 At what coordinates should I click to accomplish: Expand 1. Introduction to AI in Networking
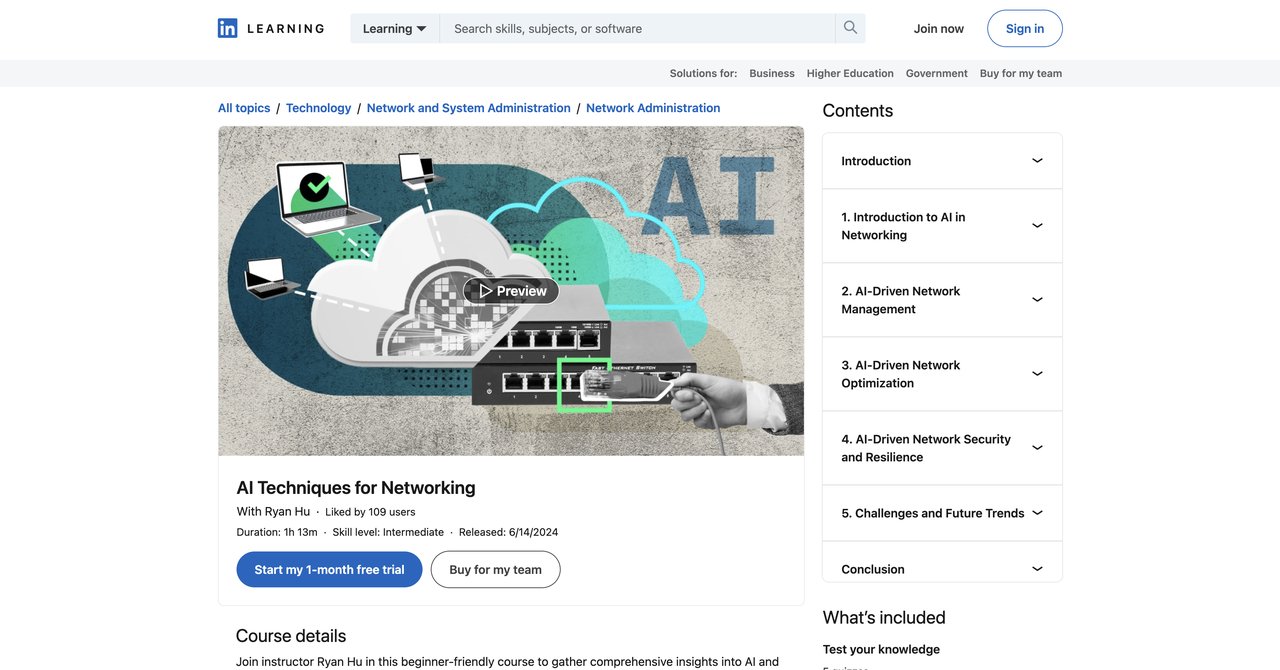pos(942,226)
